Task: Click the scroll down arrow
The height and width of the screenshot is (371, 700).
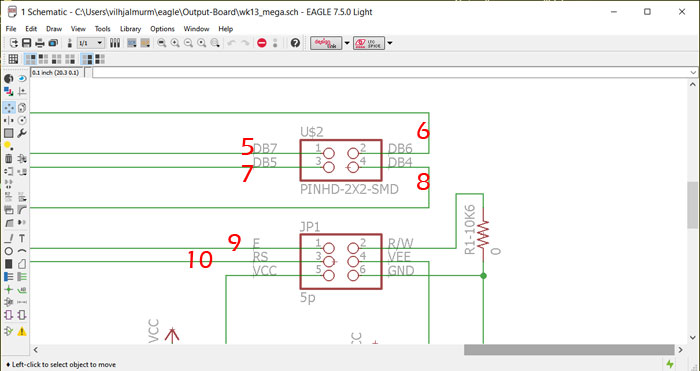Action: 693,338
